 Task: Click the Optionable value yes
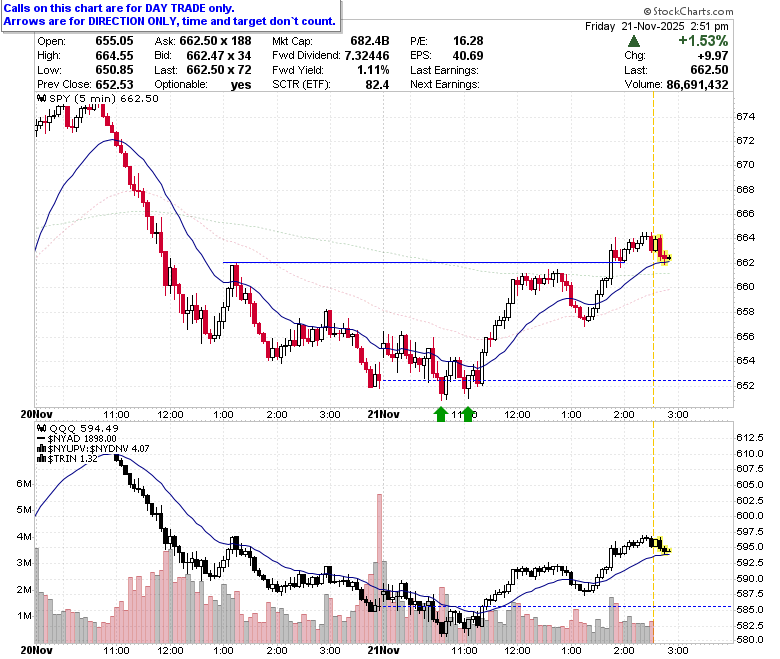[241, 85]
